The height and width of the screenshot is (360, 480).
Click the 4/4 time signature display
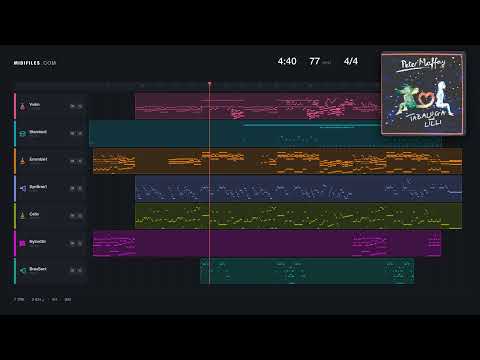point(351,61)
